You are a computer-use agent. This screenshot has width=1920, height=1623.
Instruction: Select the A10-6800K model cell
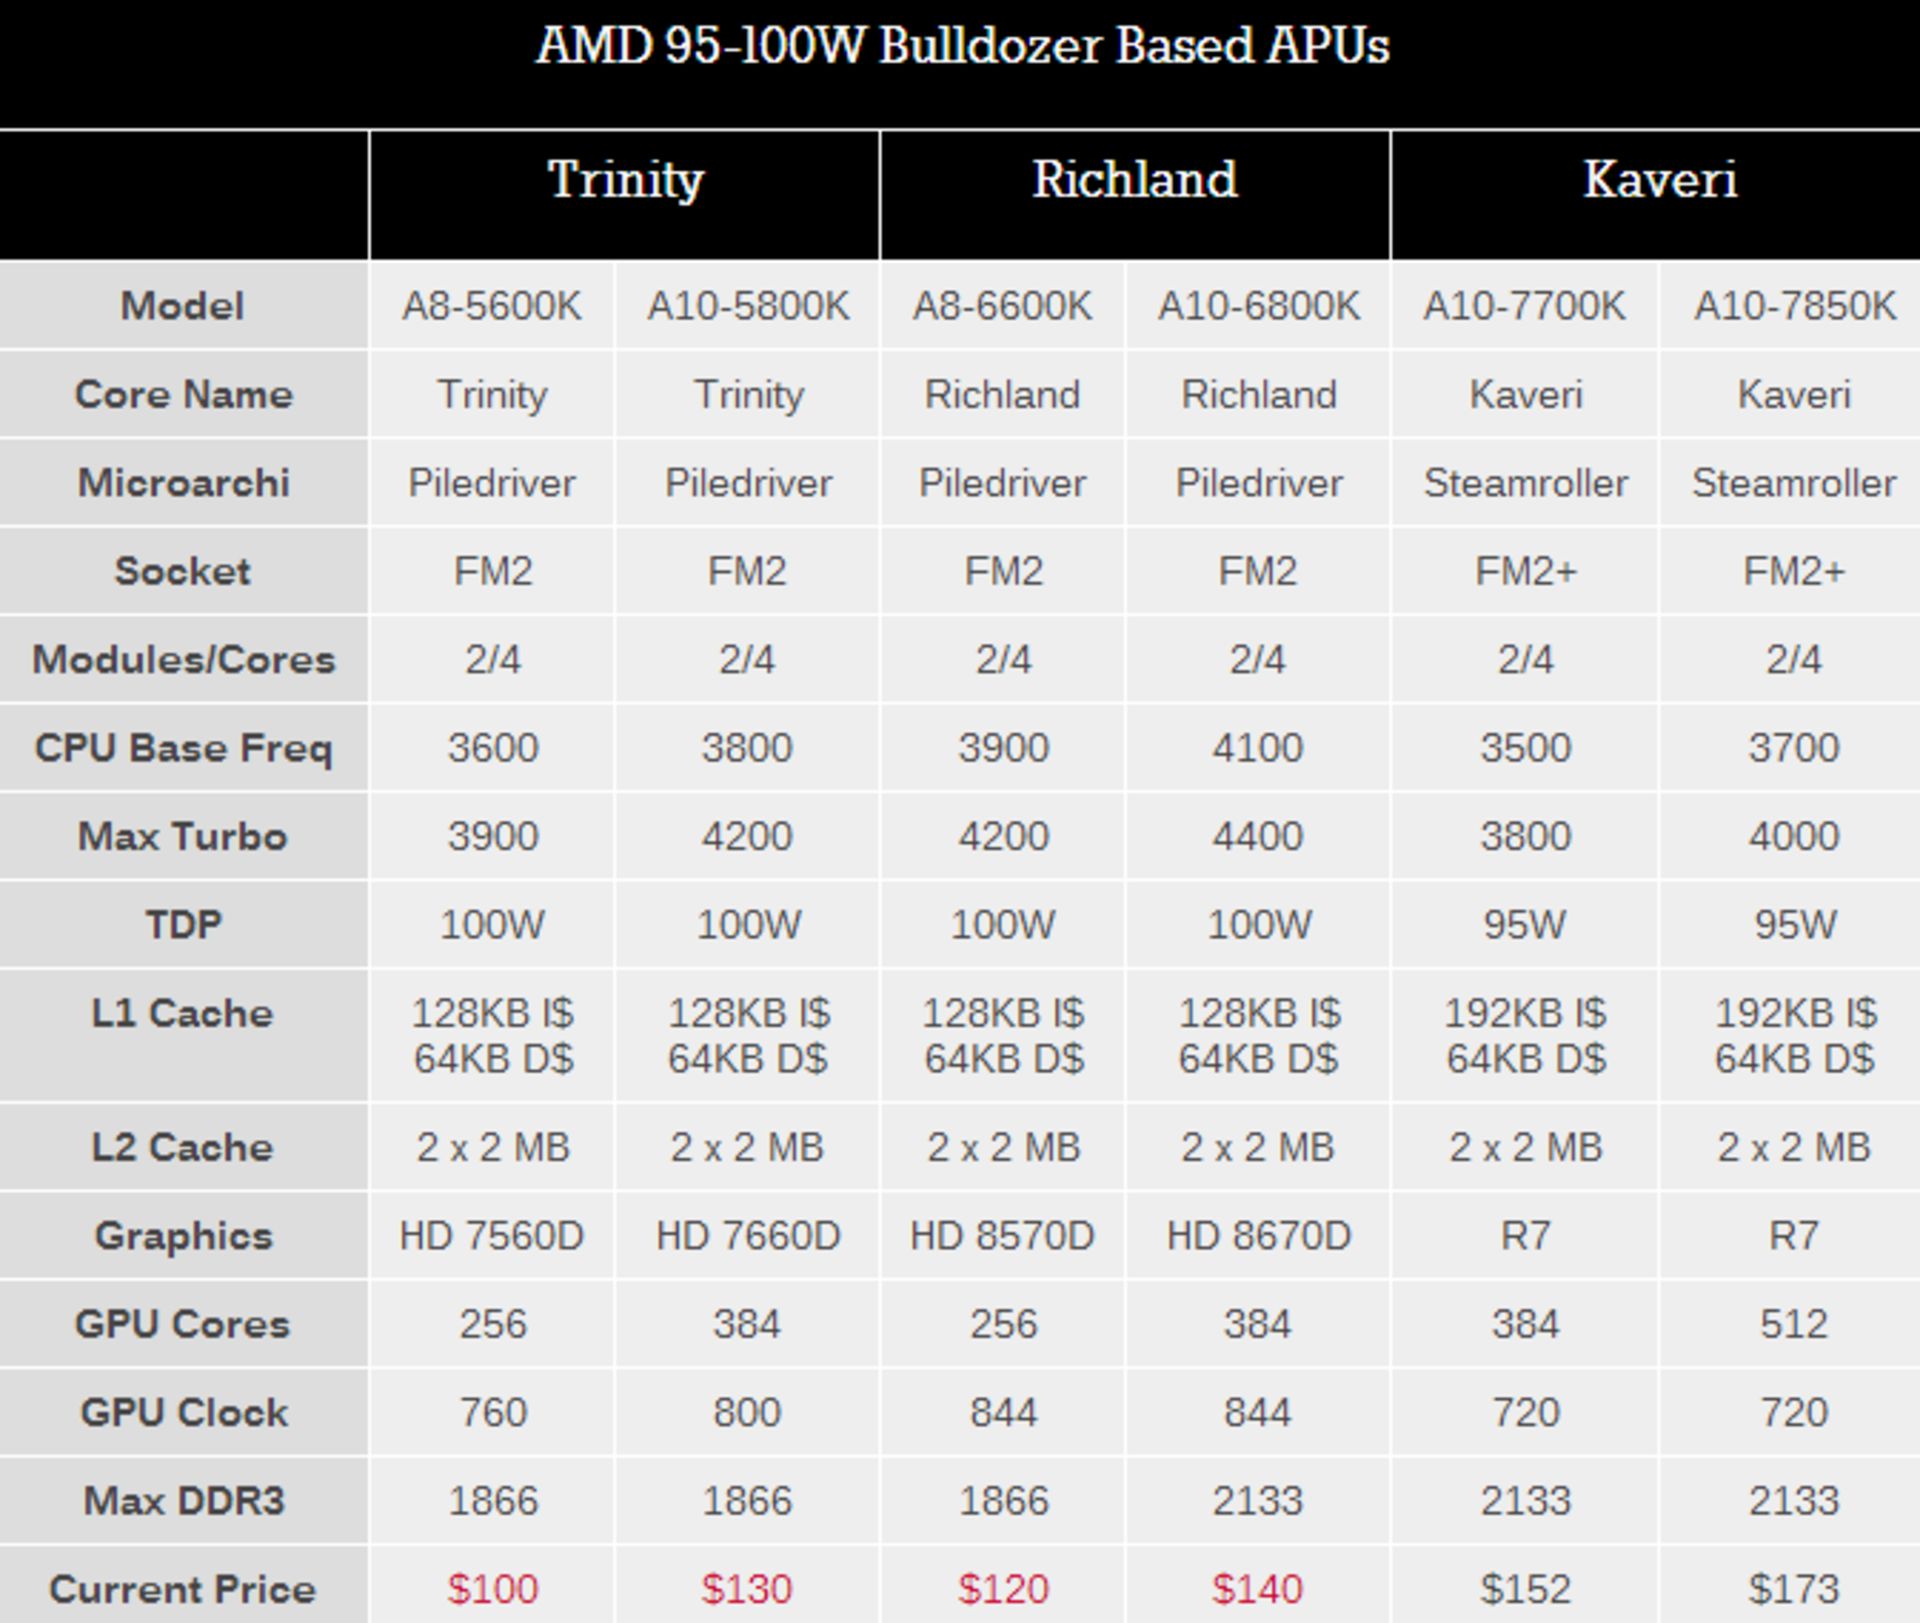coord(1258,306)
